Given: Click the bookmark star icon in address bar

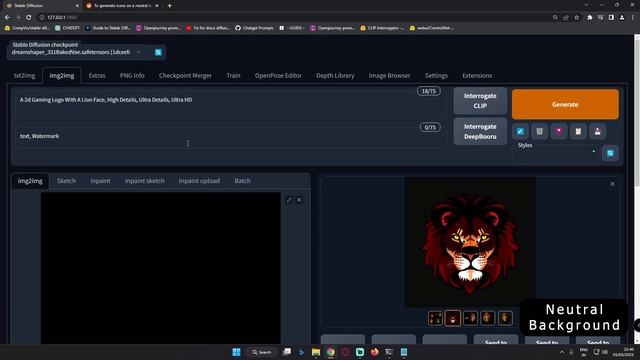Looking at the screenshot, I should click(576, 18).
